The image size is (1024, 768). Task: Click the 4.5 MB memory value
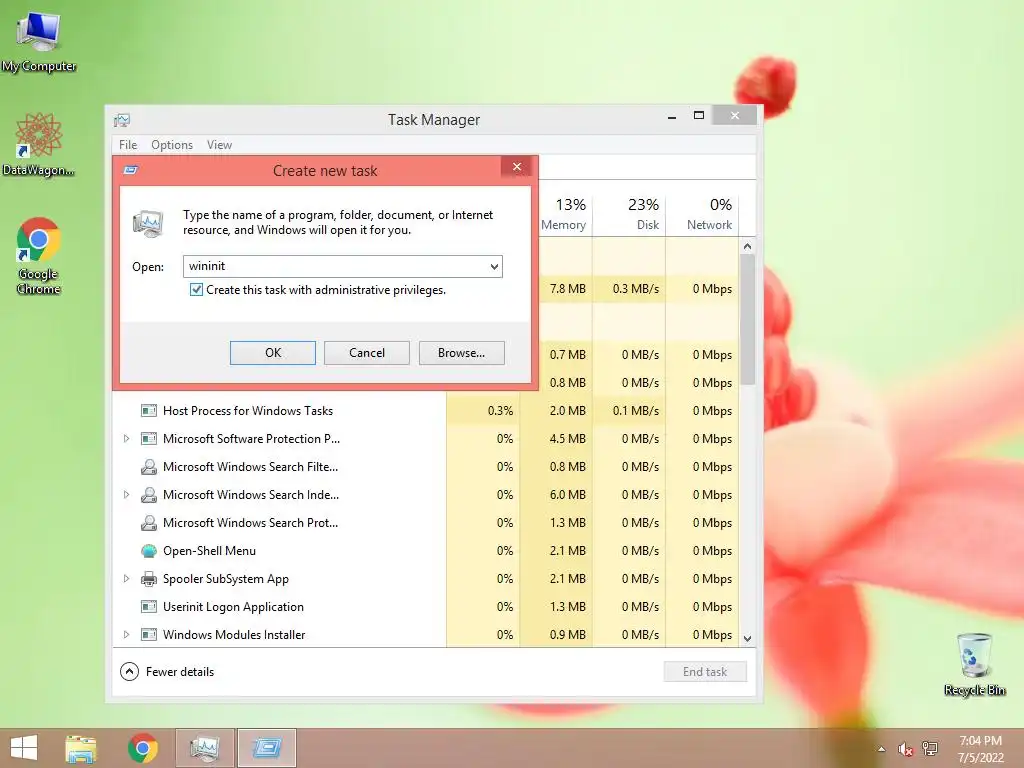tap(568, 439)
